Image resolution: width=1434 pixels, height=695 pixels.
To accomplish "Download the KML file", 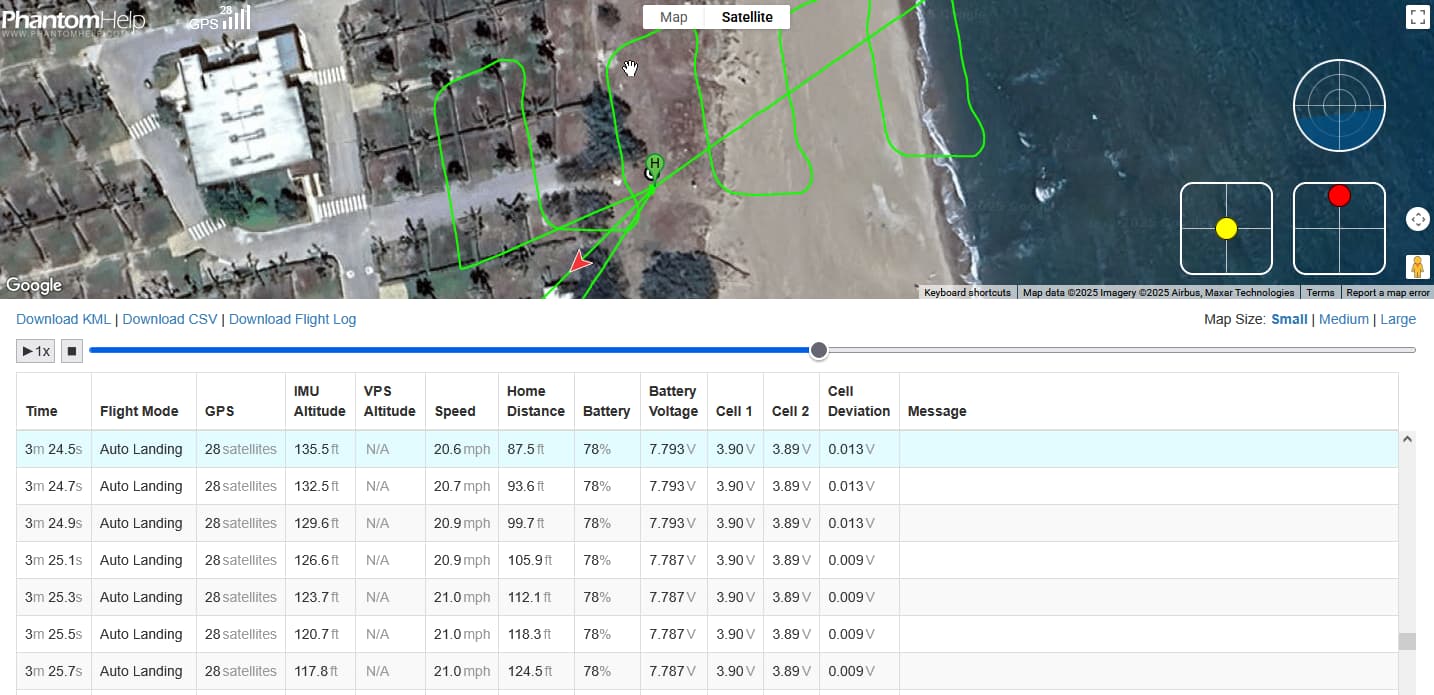I will (63, 319).
